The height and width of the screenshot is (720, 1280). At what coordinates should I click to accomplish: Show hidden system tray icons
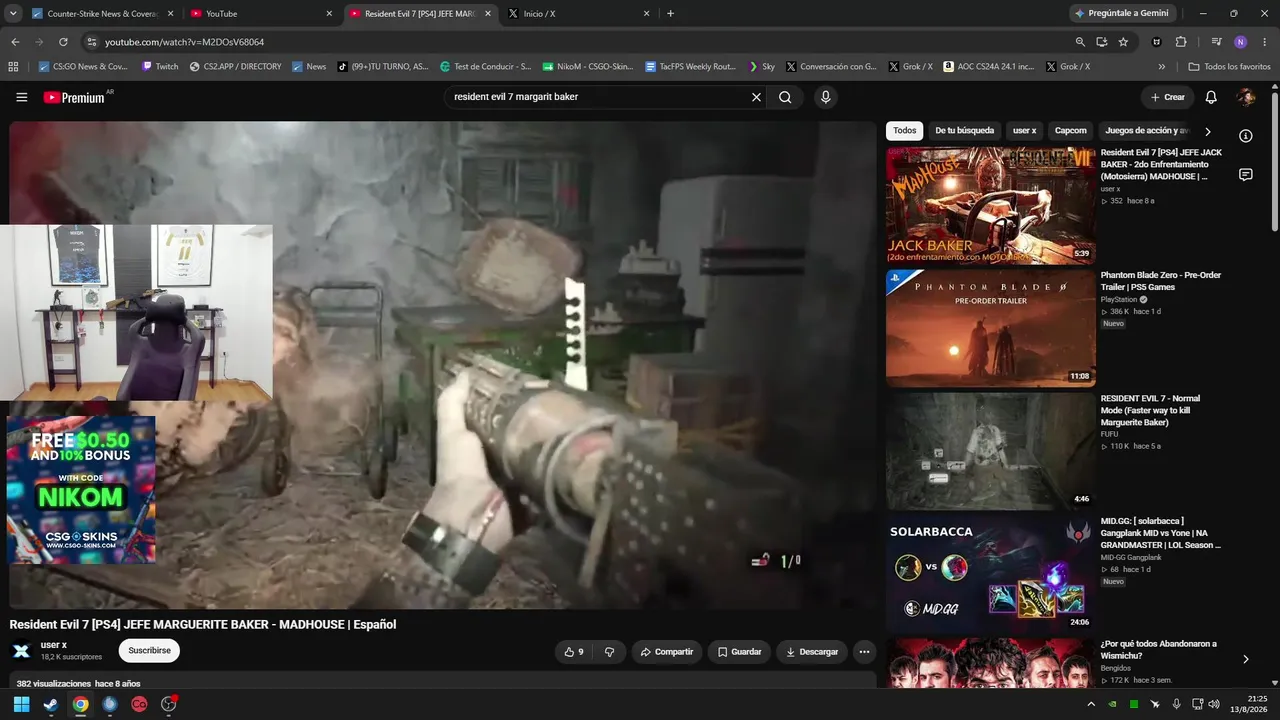point(1091,704)
